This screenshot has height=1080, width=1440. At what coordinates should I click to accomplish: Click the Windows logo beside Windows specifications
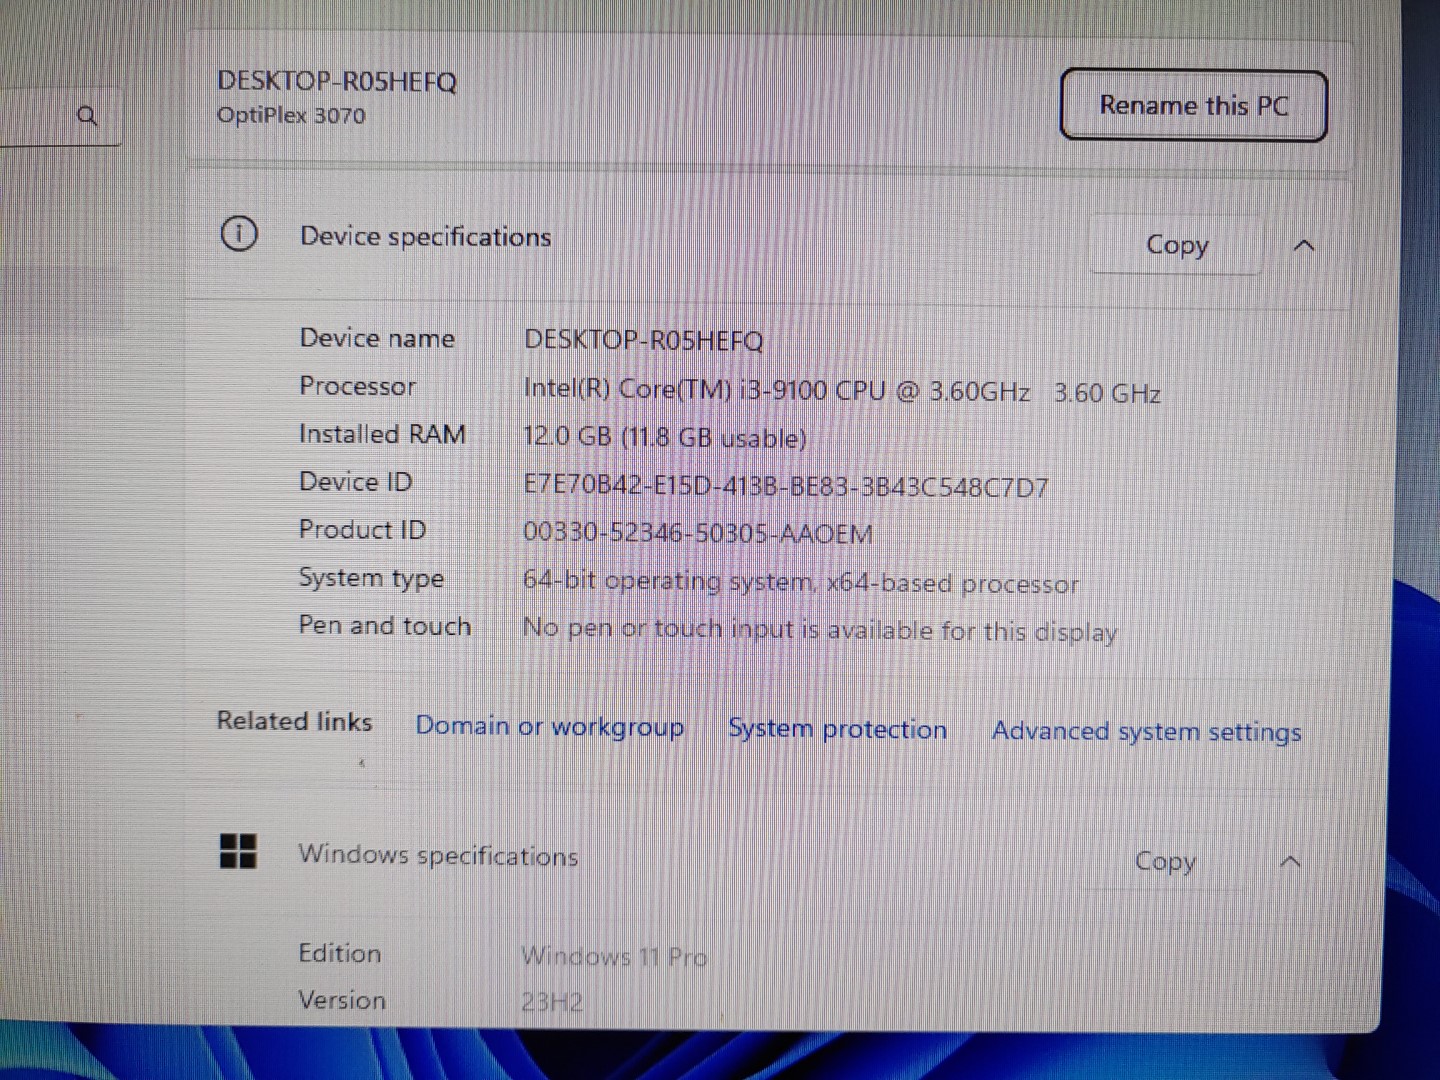[x=238, y=852]
